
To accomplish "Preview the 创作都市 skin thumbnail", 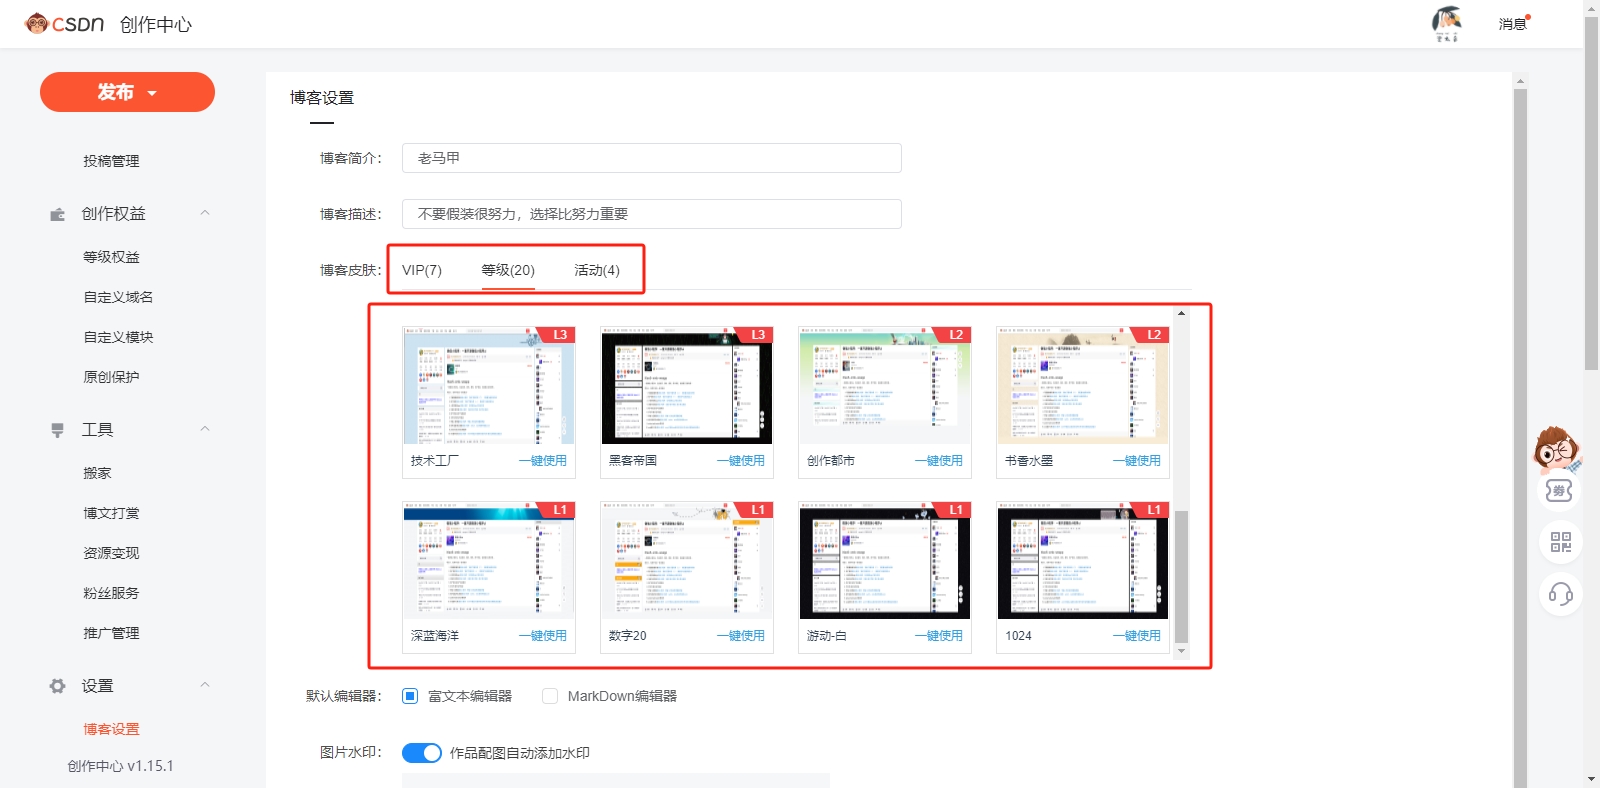I will coord(885,385).
